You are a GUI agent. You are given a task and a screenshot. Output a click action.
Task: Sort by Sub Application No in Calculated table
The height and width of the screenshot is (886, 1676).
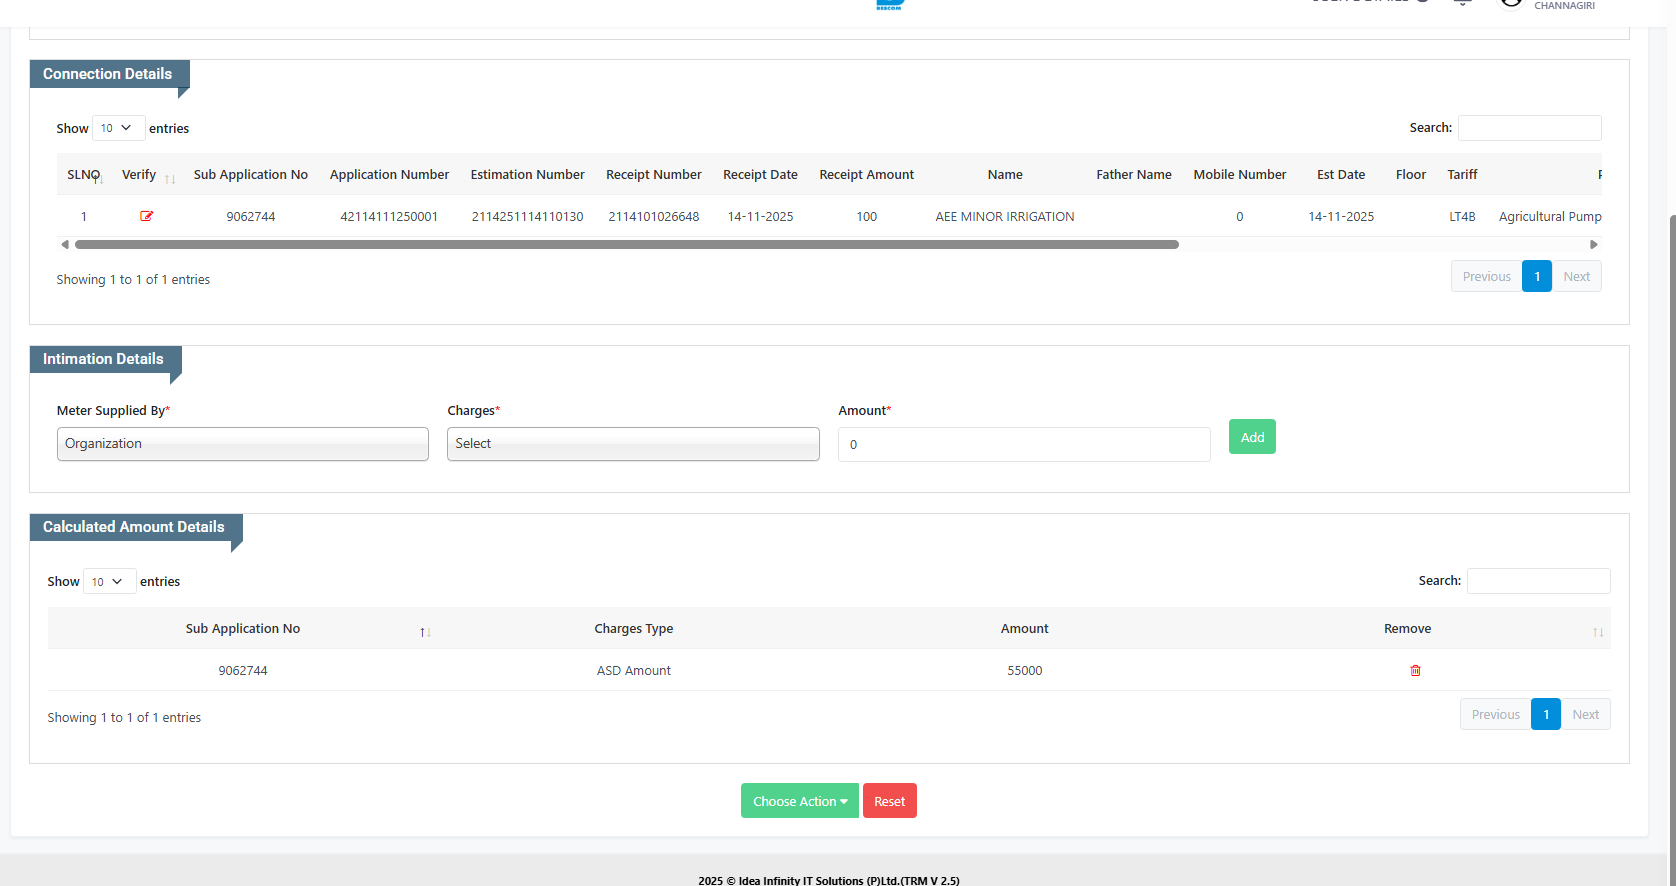tap(425, 632)
